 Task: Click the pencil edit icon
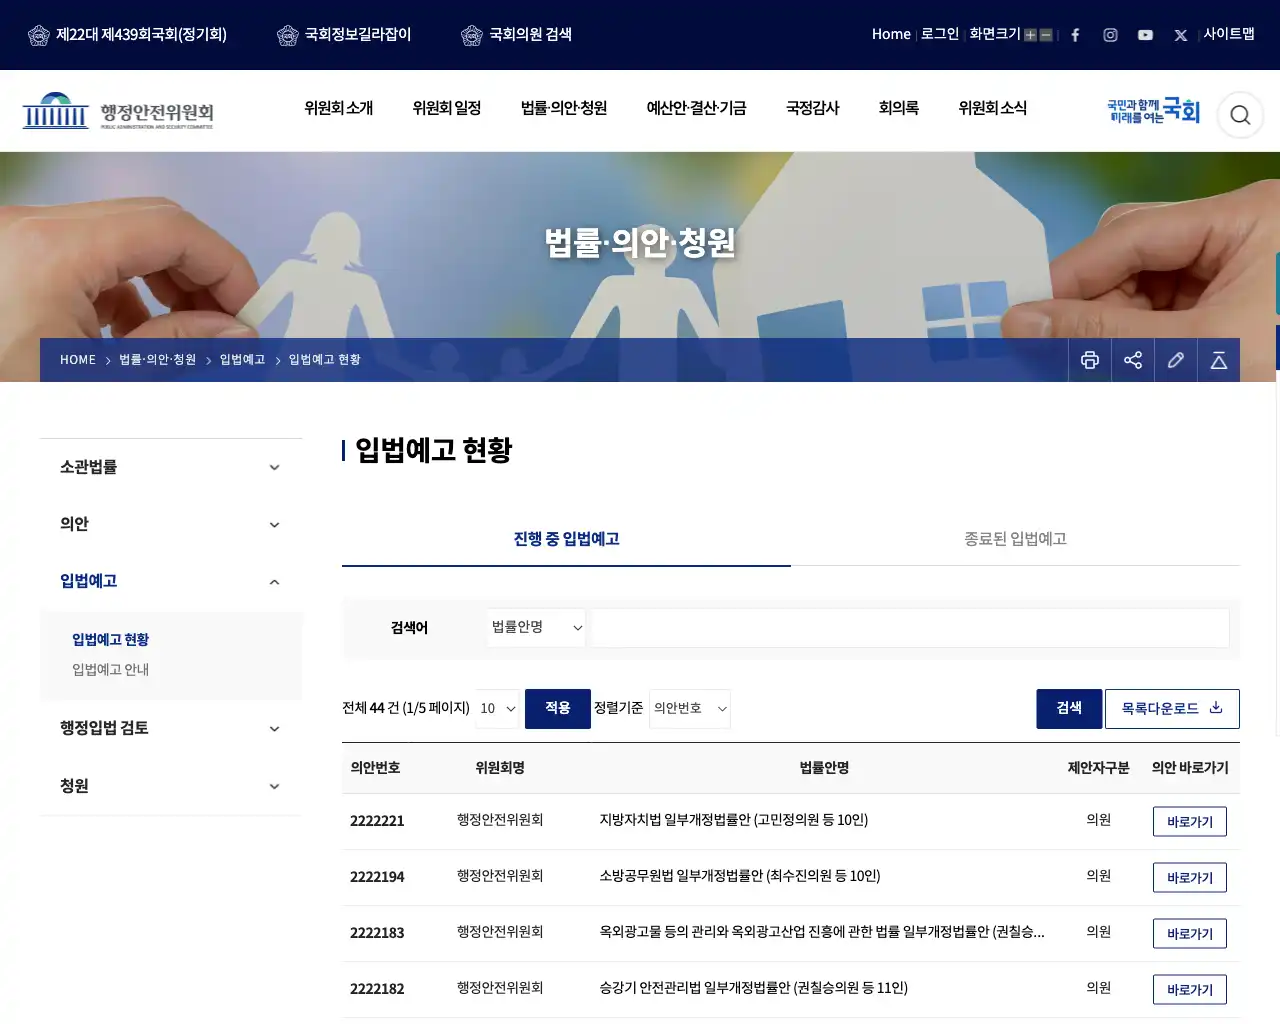point(1176,360)
